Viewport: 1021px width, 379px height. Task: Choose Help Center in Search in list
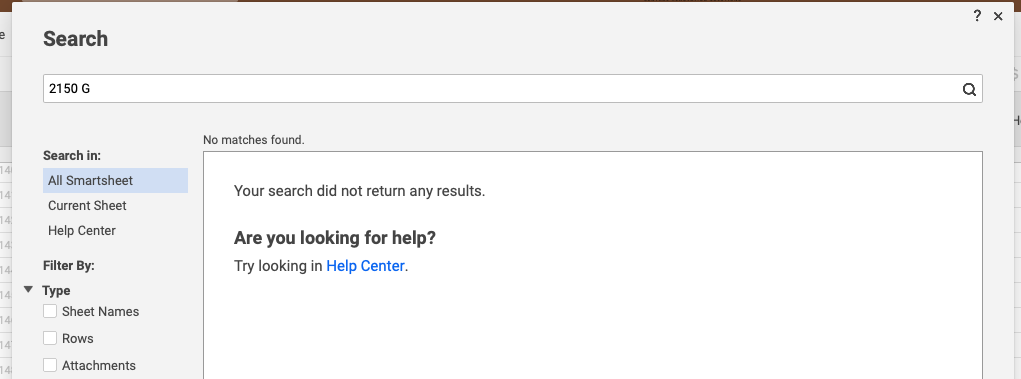[x=115, y=231]
